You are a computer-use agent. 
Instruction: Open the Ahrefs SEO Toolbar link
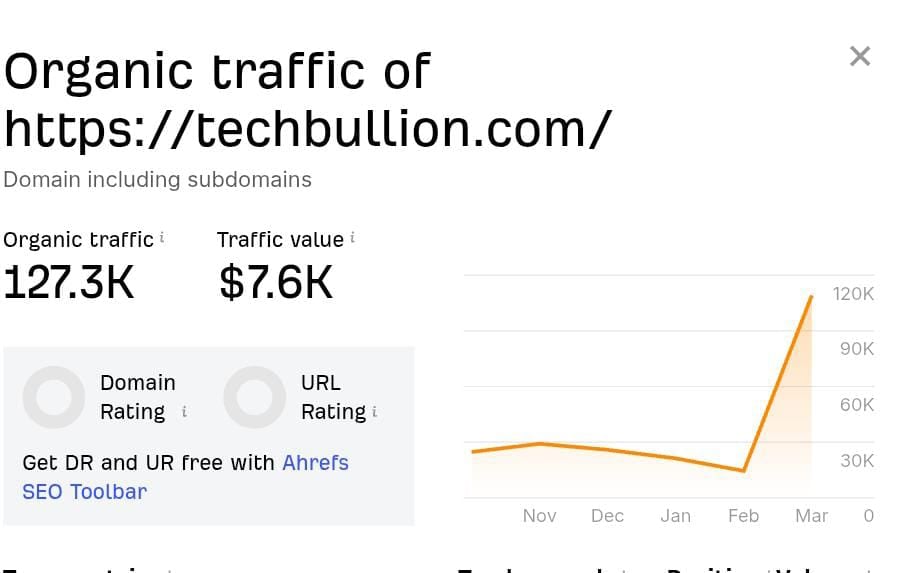(x=315, y=464)
